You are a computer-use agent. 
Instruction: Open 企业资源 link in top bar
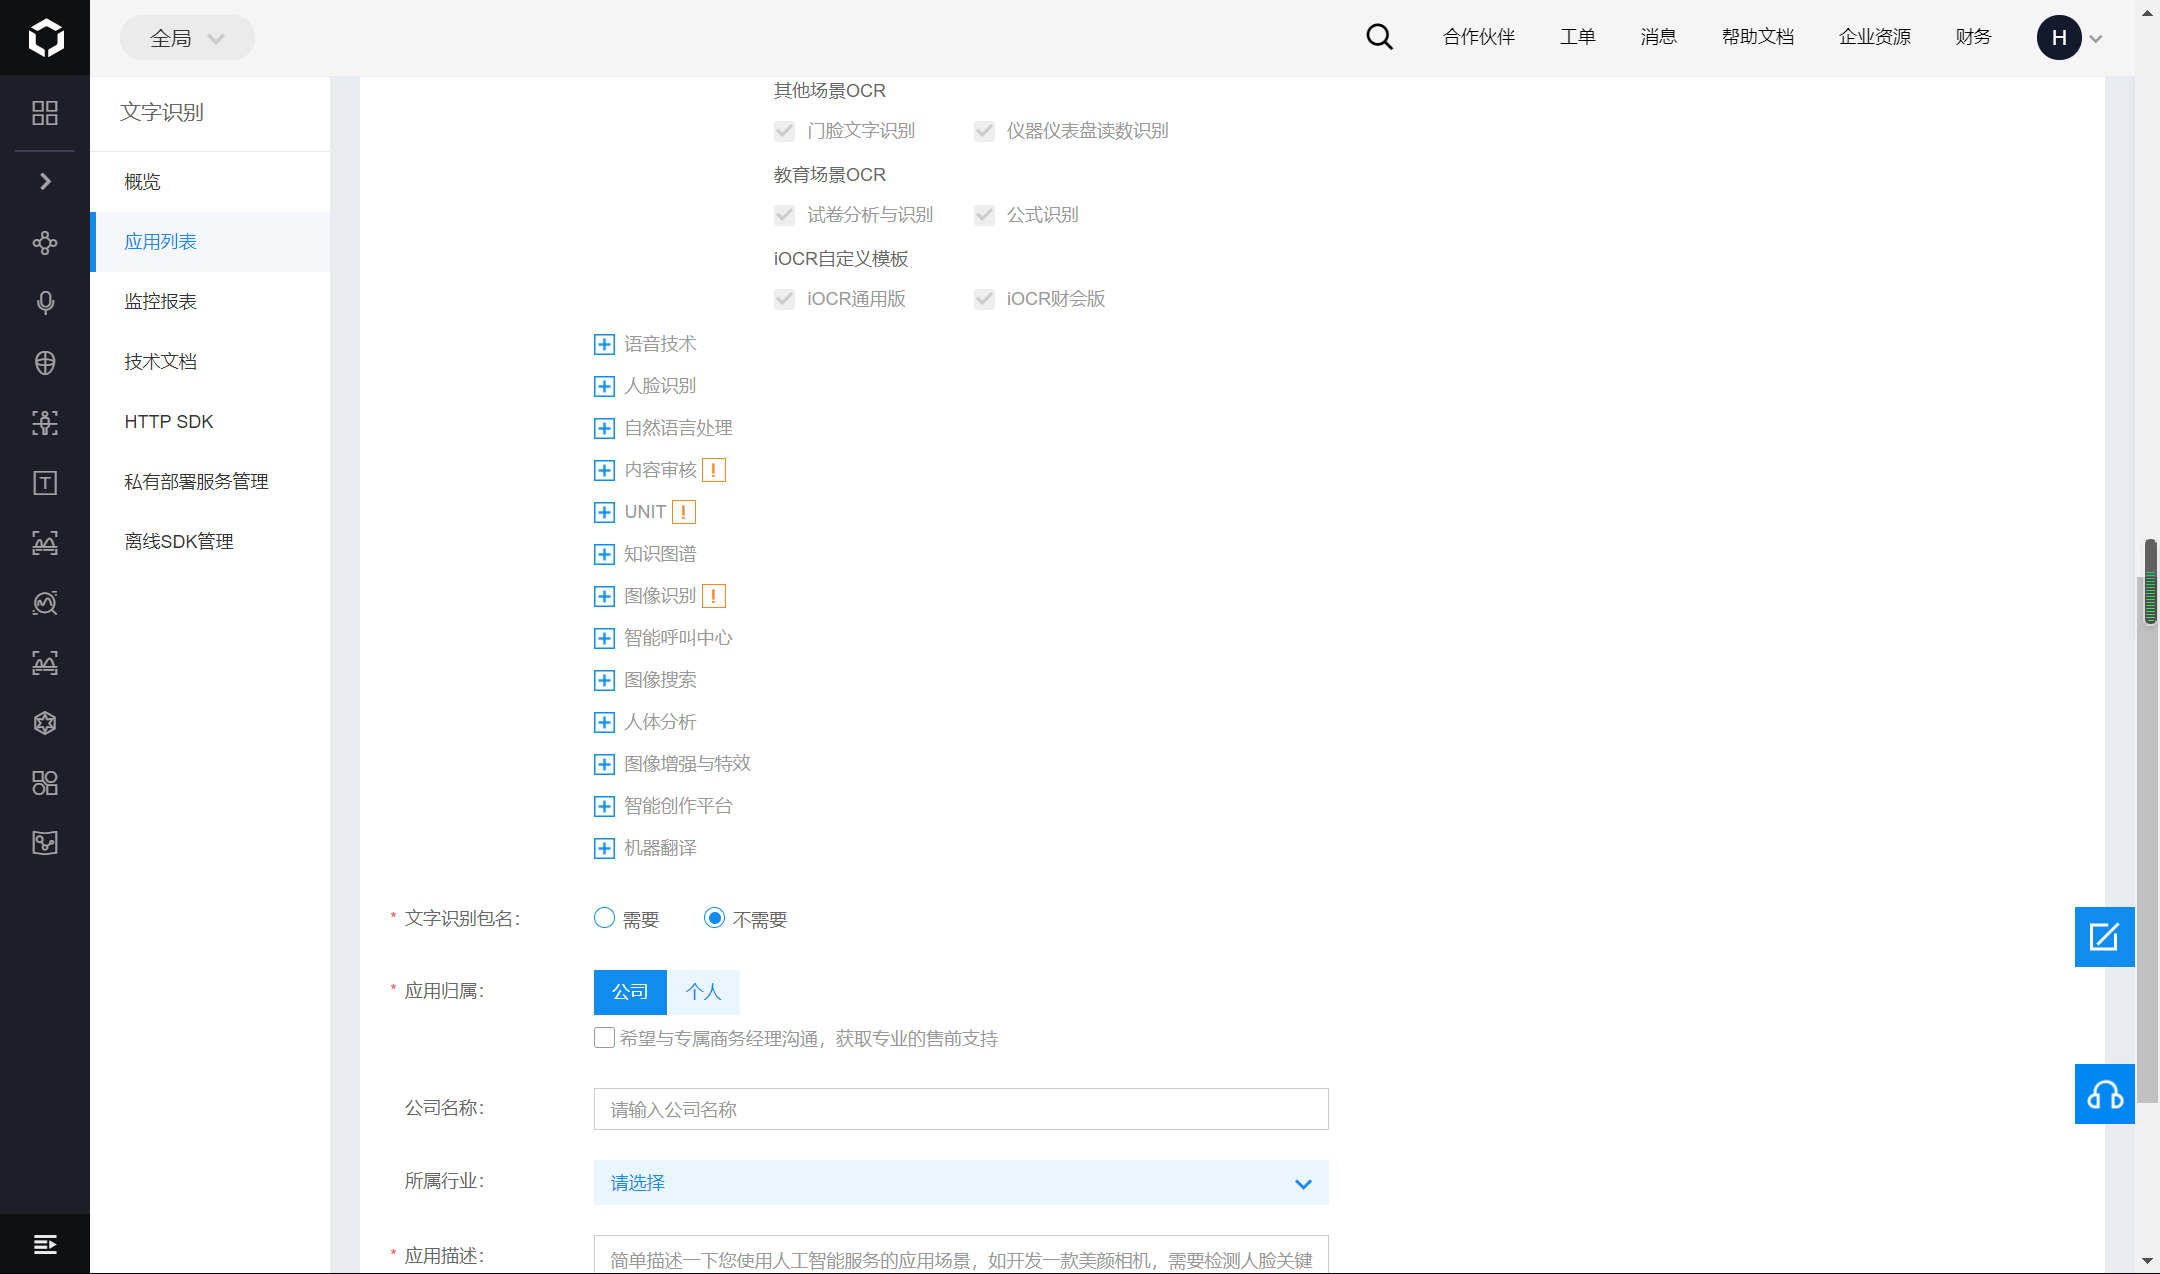pos(1875,37)
